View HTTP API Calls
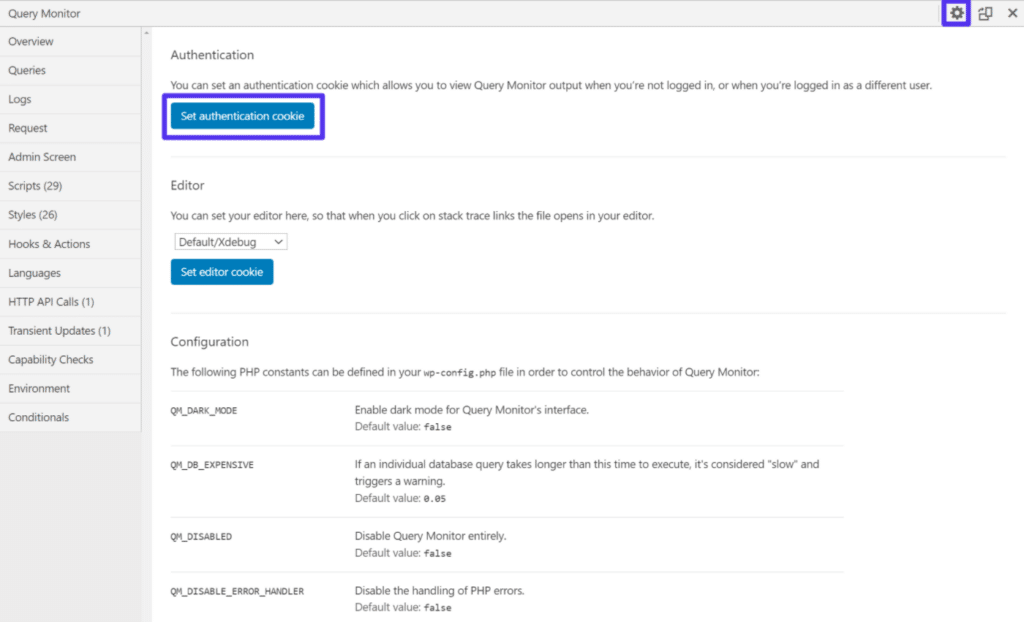This screenshot has width=1024, height=622. [52, 301]
